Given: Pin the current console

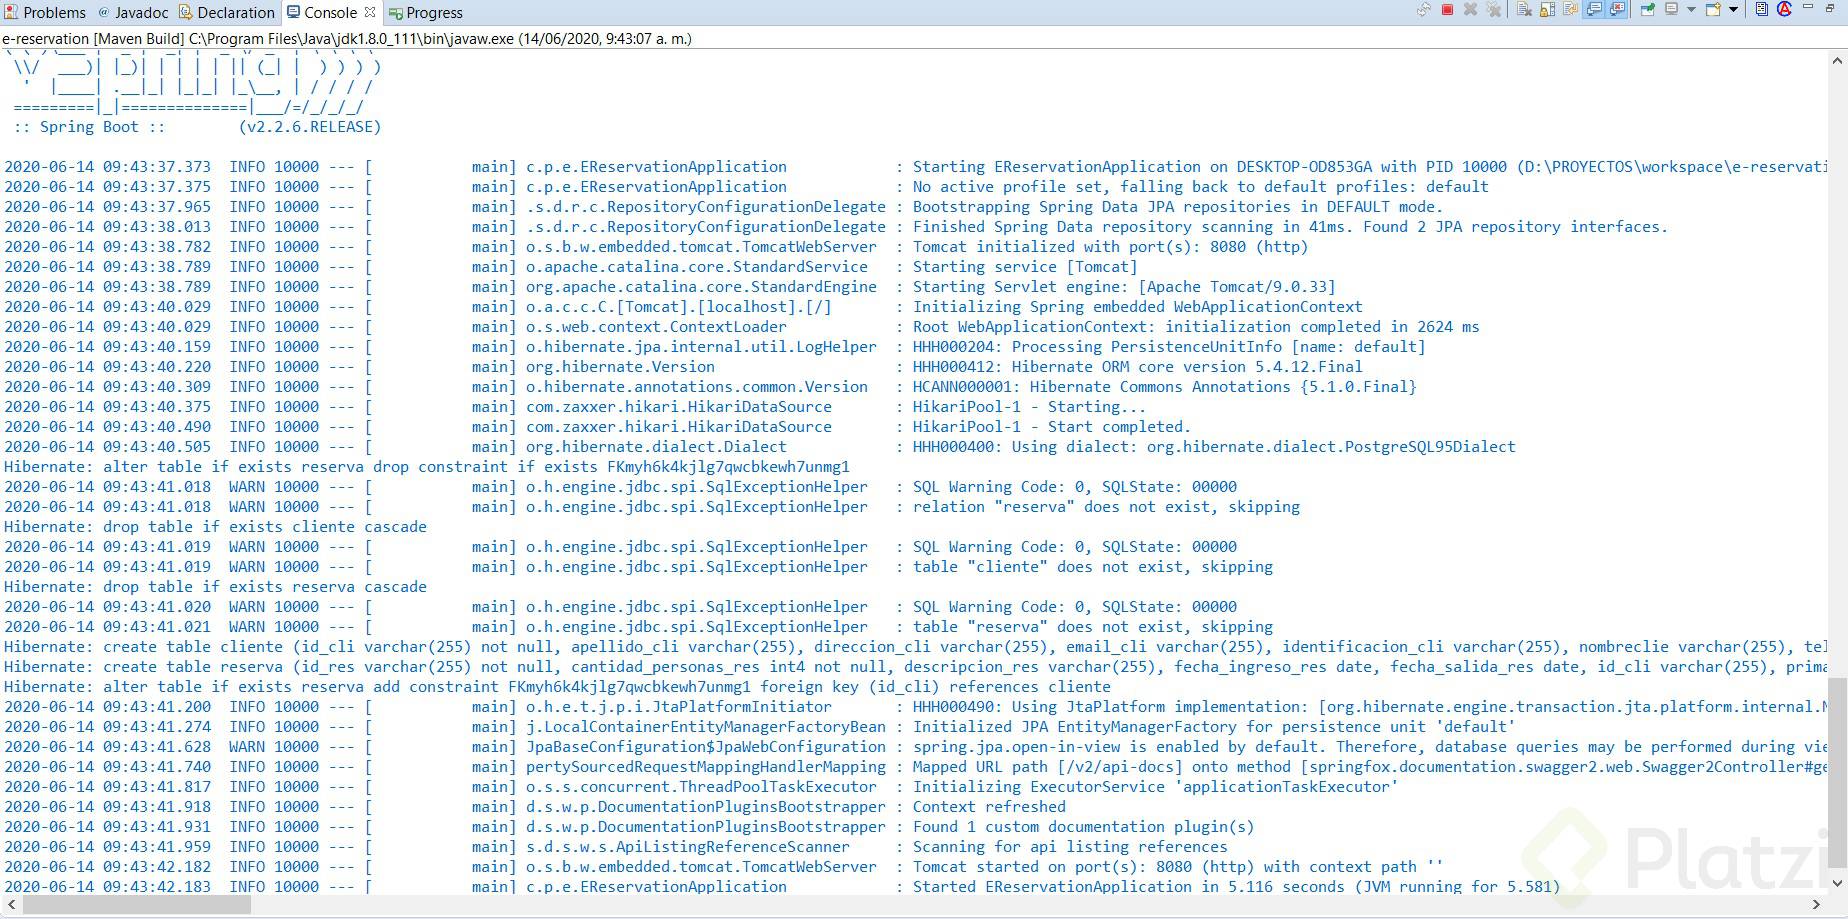Looking at the screenshot, I should click(1648, 10).
